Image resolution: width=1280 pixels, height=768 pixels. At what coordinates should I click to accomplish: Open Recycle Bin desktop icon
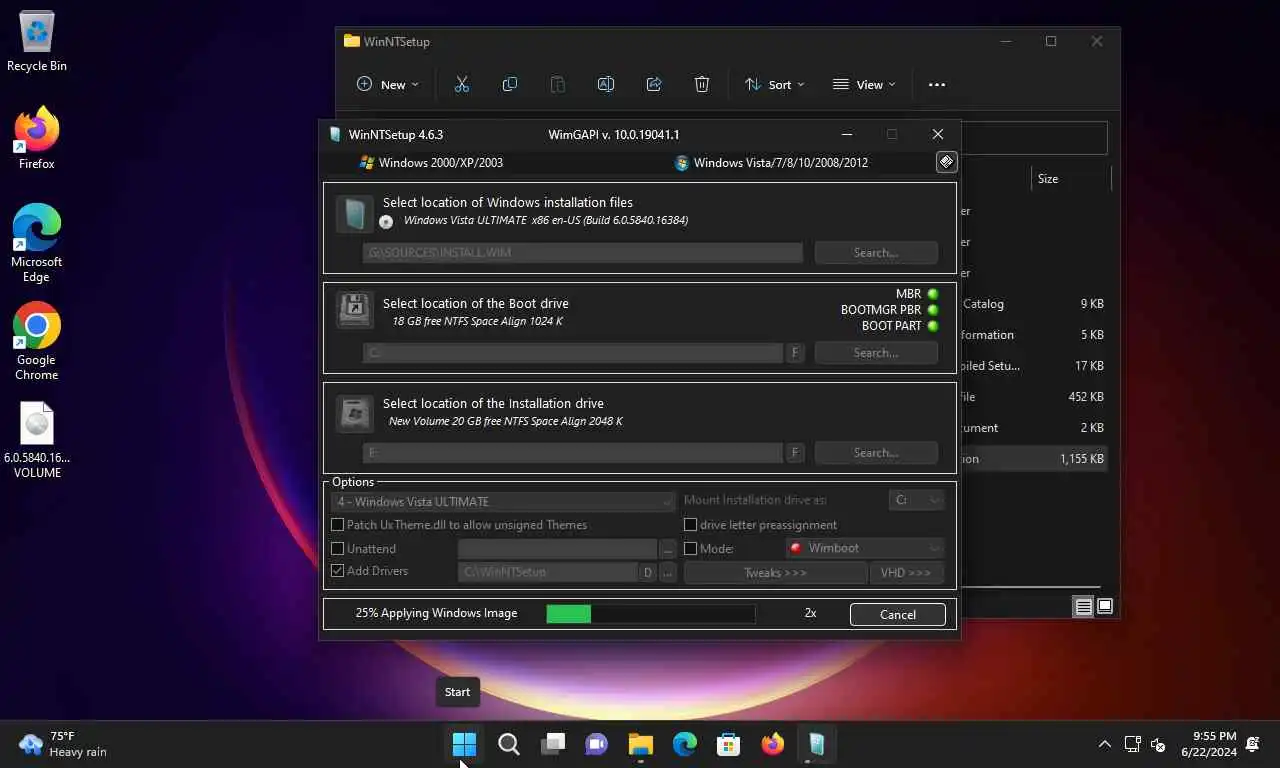[37, 42]
